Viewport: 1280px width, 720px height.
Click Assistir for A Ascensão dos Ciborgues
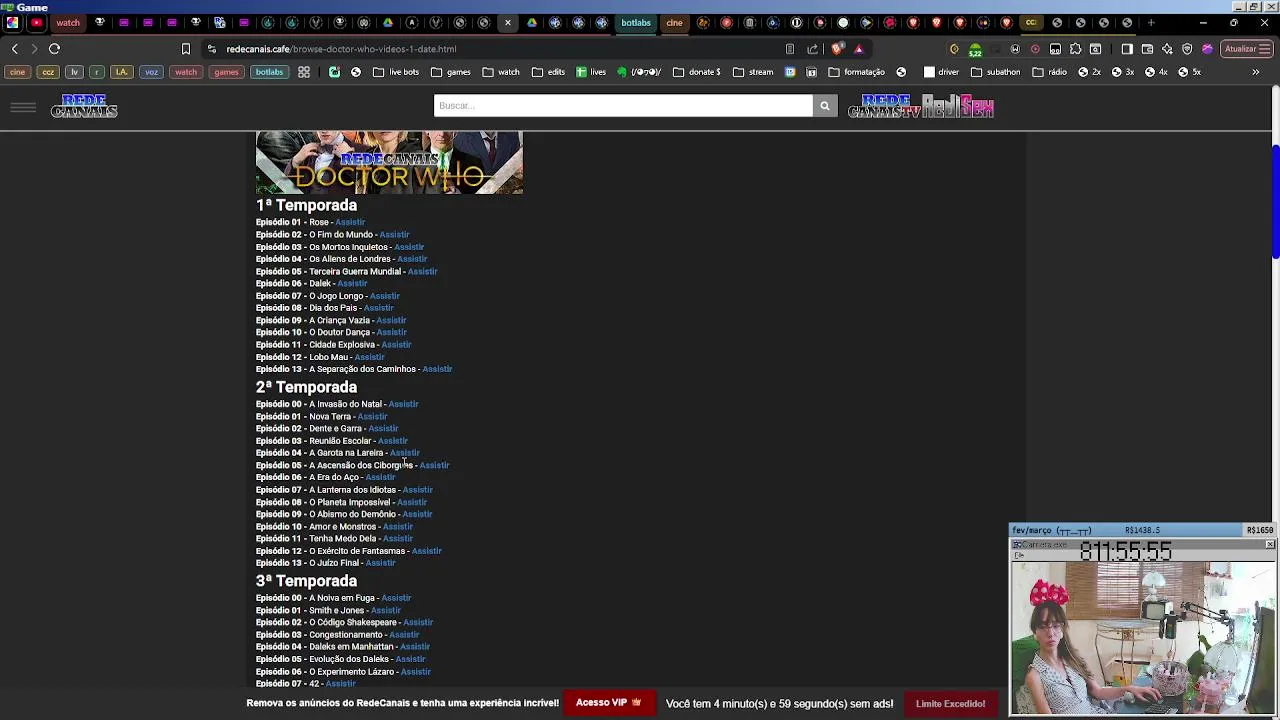coord(434,465)
